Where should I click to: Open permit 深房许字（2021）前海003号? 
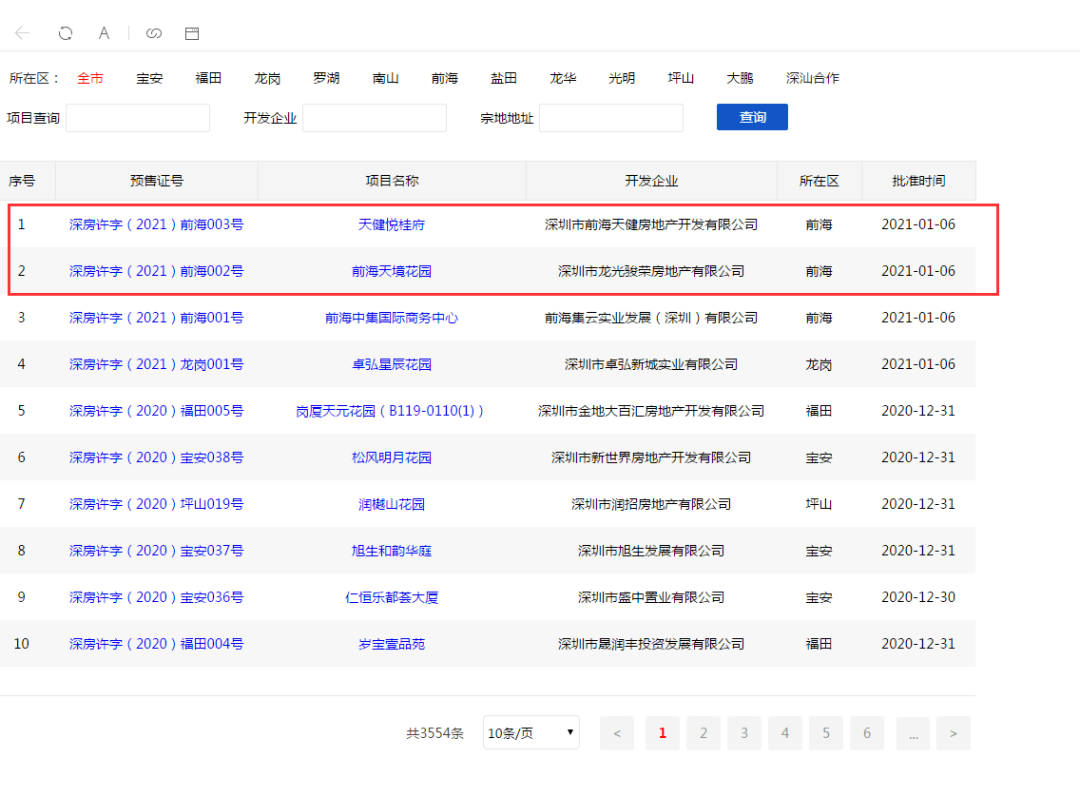[x=156, y=225]
